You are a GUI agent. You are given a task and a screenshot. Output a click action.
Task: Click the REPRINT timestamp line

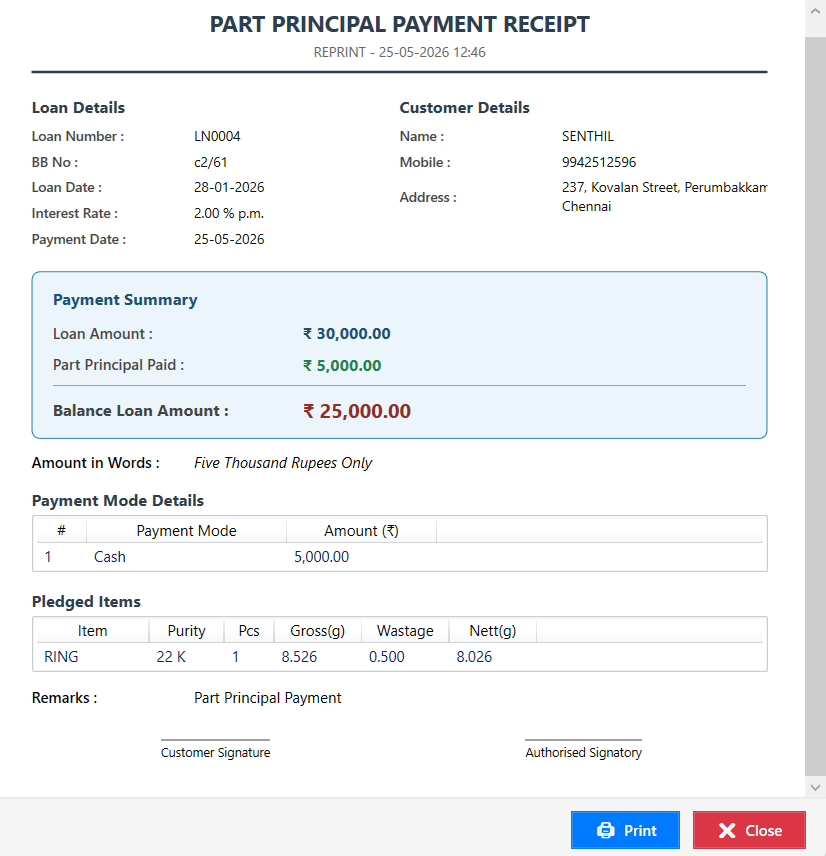click(399, 52)
